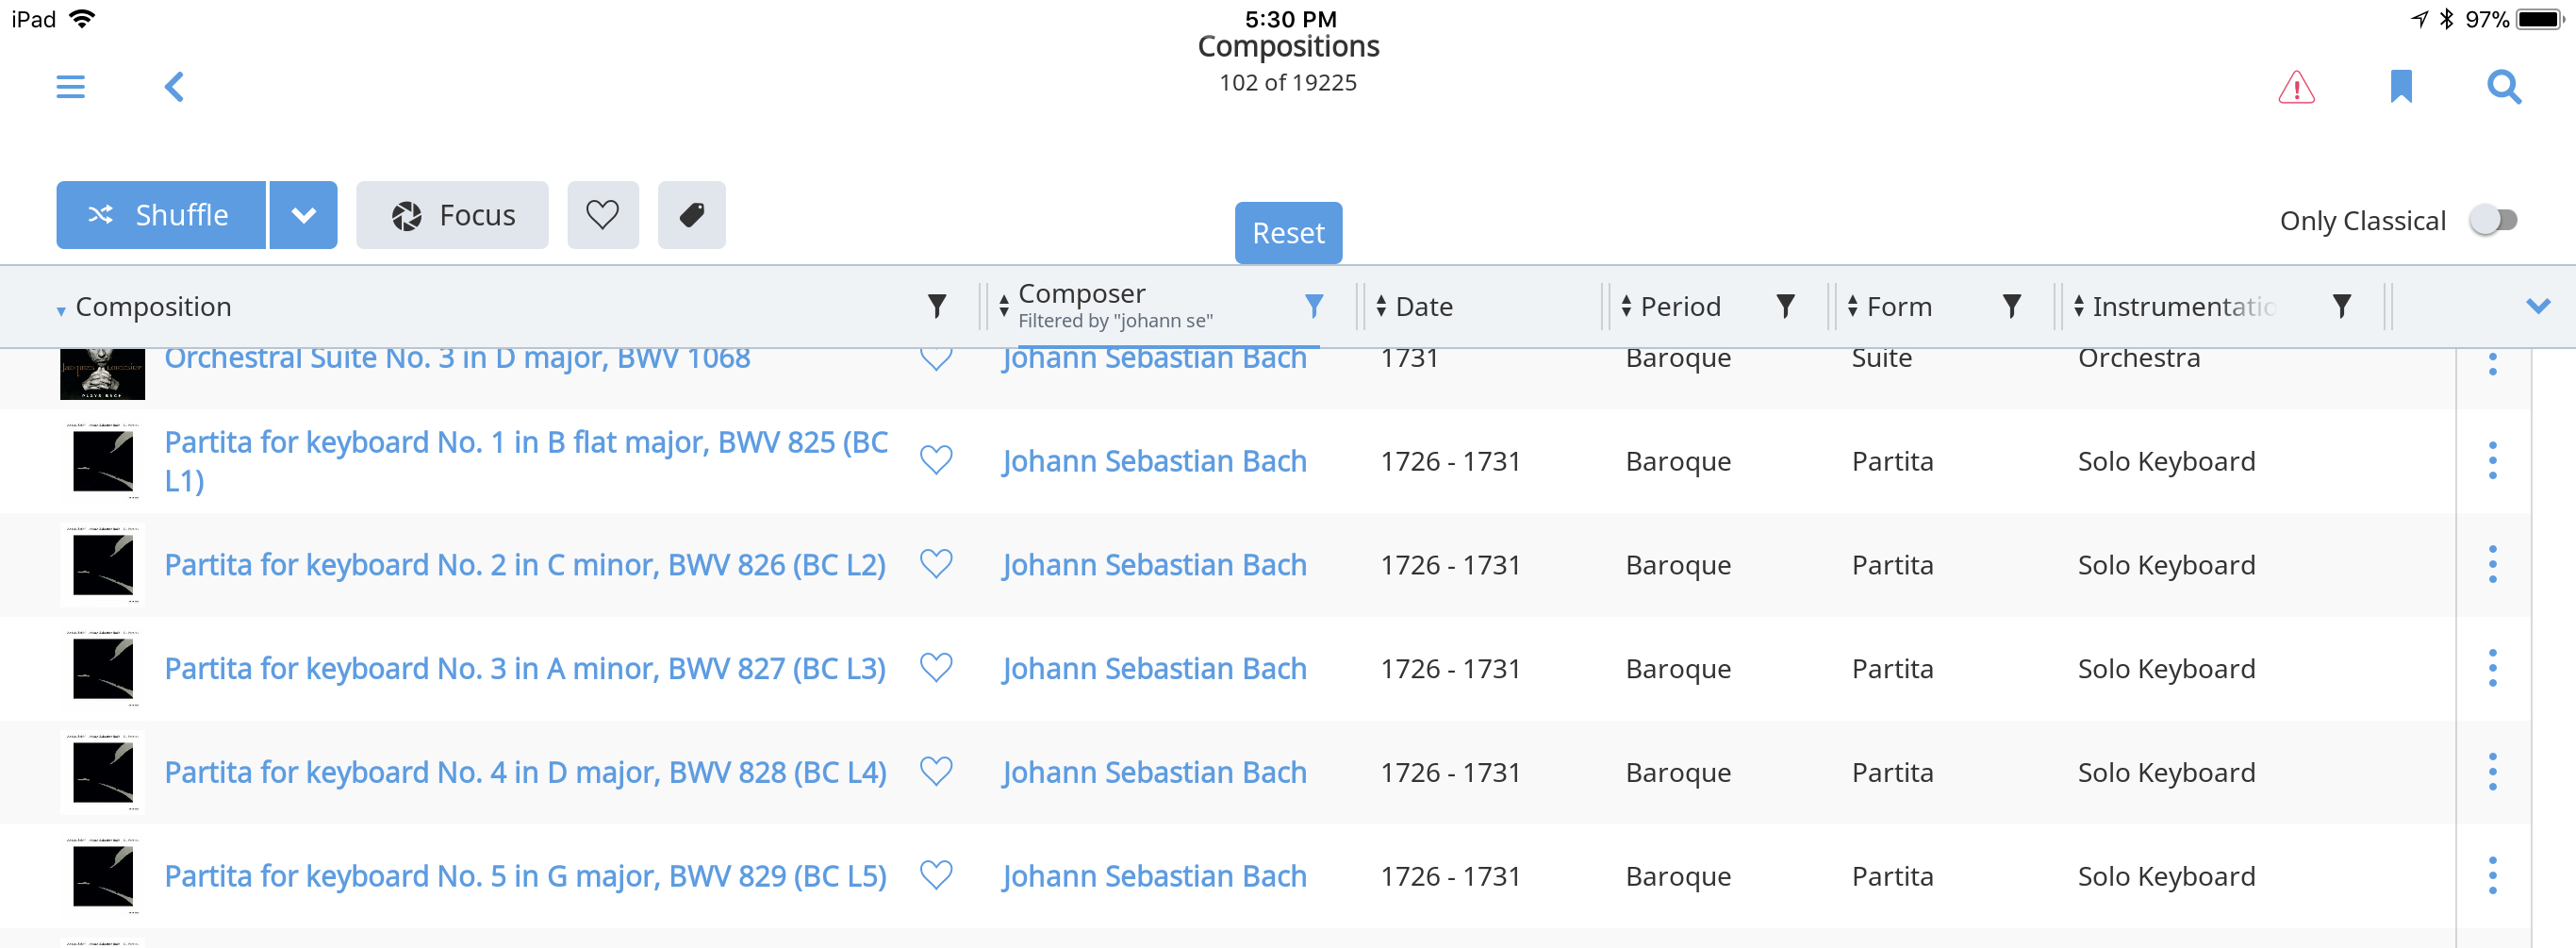Go back with the left chevron
Viewport: 2576px width, 948px height.
[x=174, y=87]
